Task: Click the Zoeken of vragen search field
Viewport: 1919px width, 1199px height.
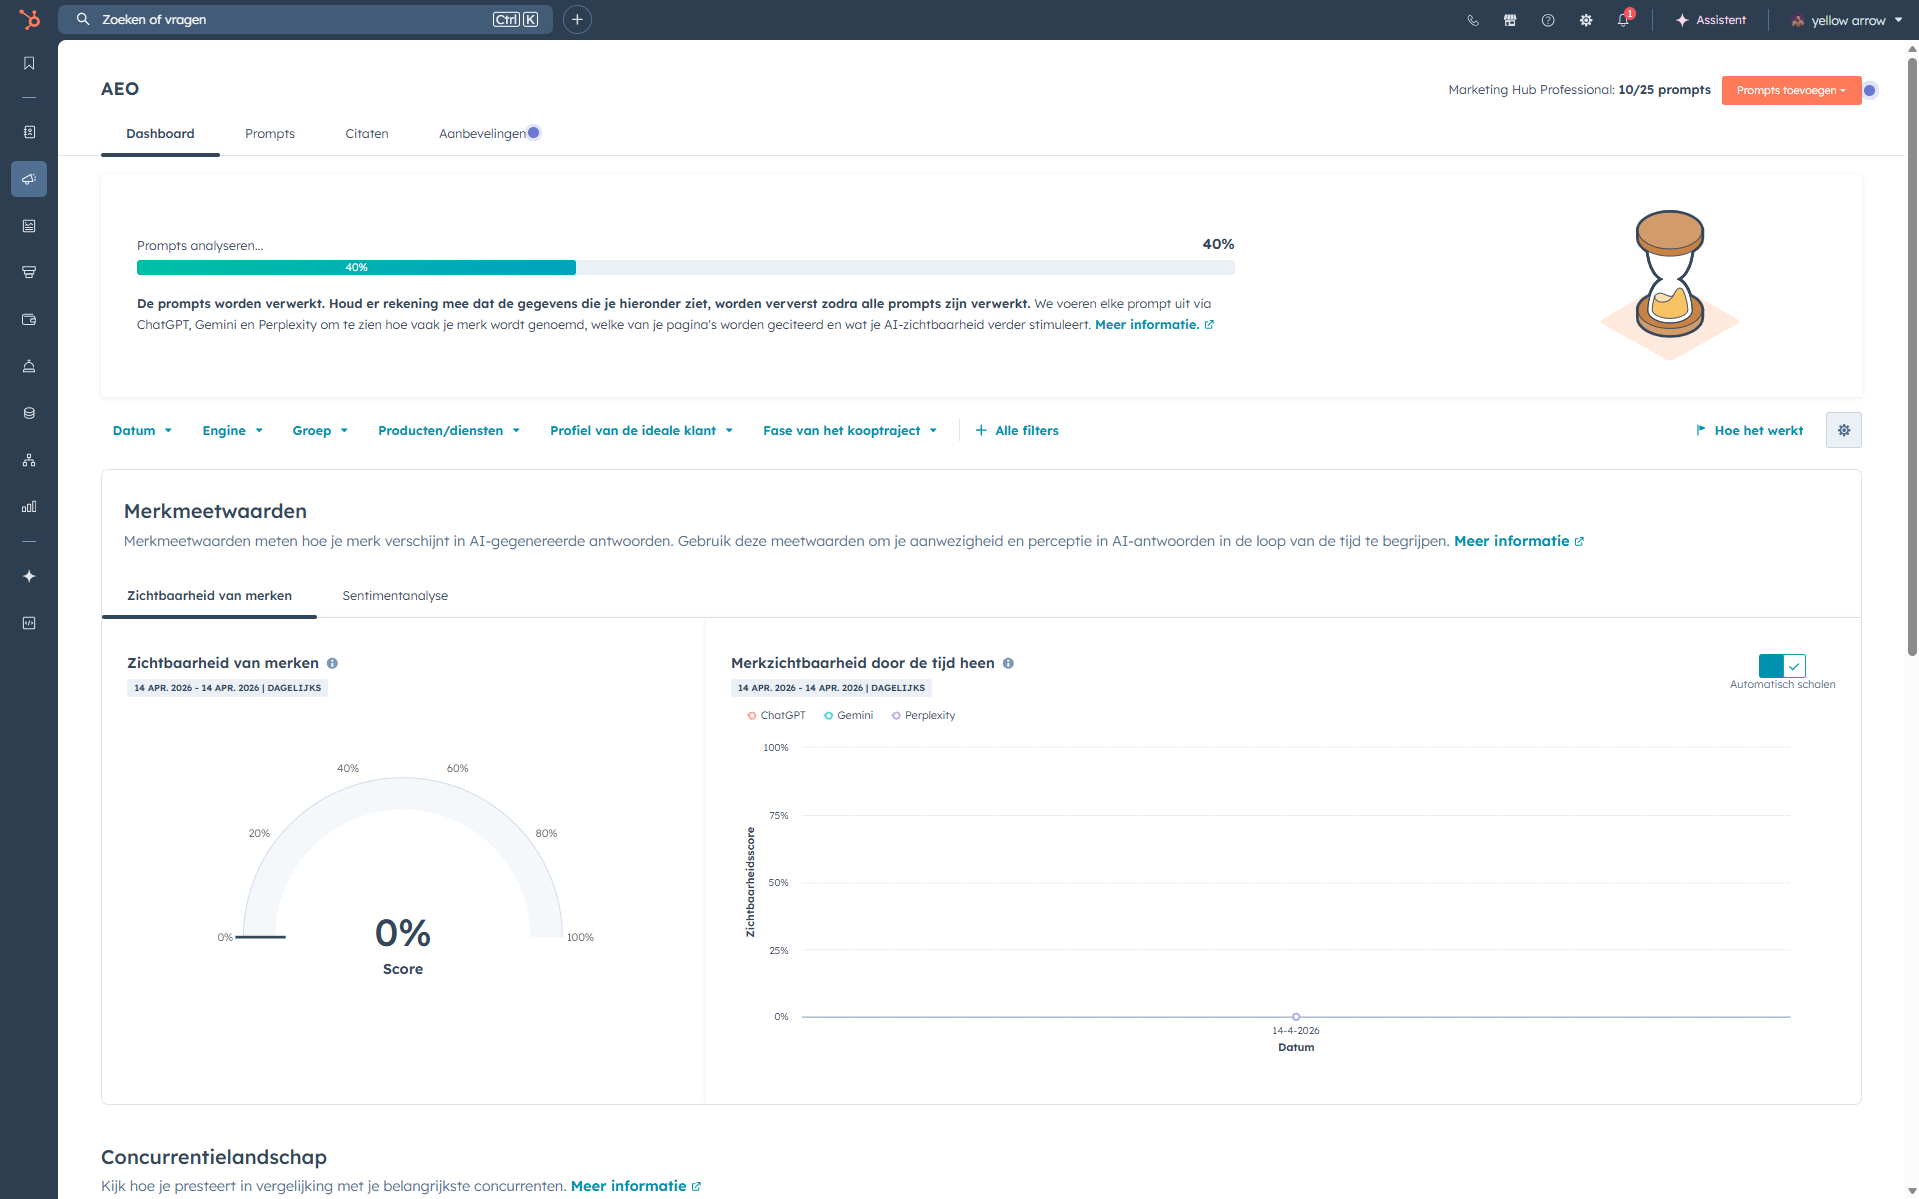Action: click(x=305, y=19)
